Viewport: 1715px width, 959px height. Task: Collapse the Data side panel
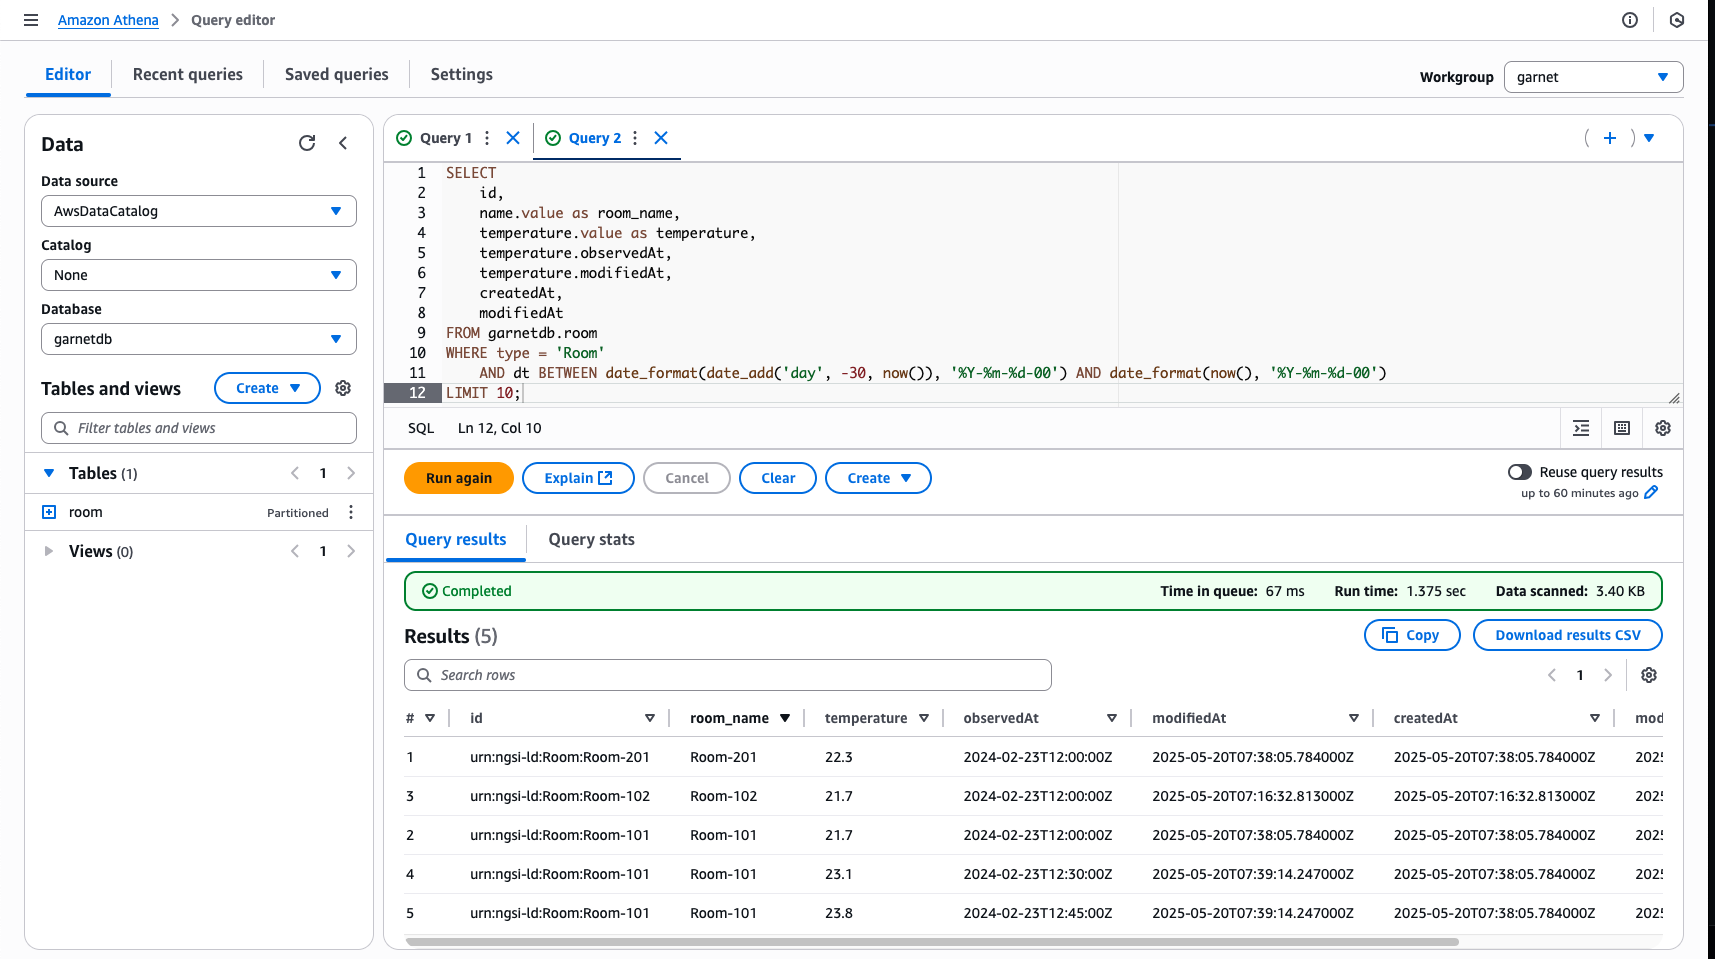(x=343, y=143)
